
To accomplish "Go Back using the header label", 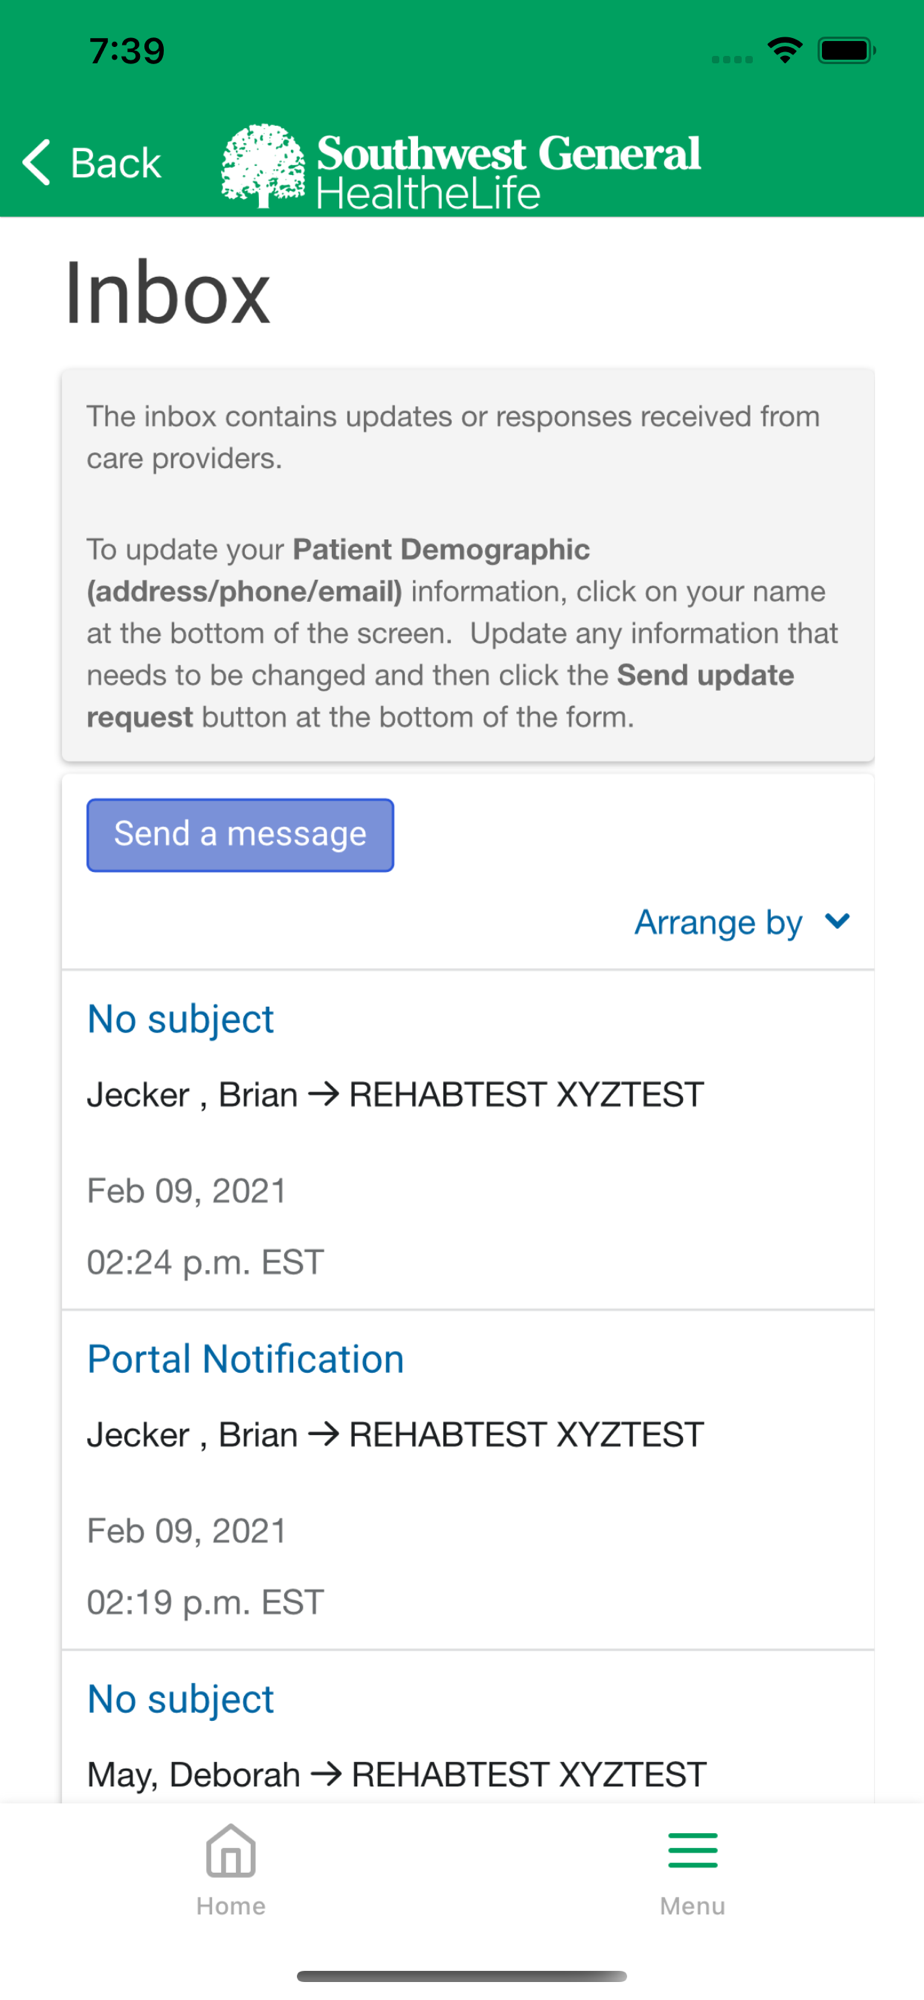I will [x=115, y=163].
